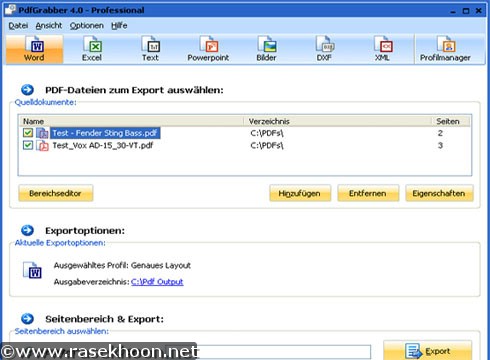The height and width of the screenshot is (360, 490).
Task: Minimize the PdfGrabber window
Action: (x=453, y=11)
